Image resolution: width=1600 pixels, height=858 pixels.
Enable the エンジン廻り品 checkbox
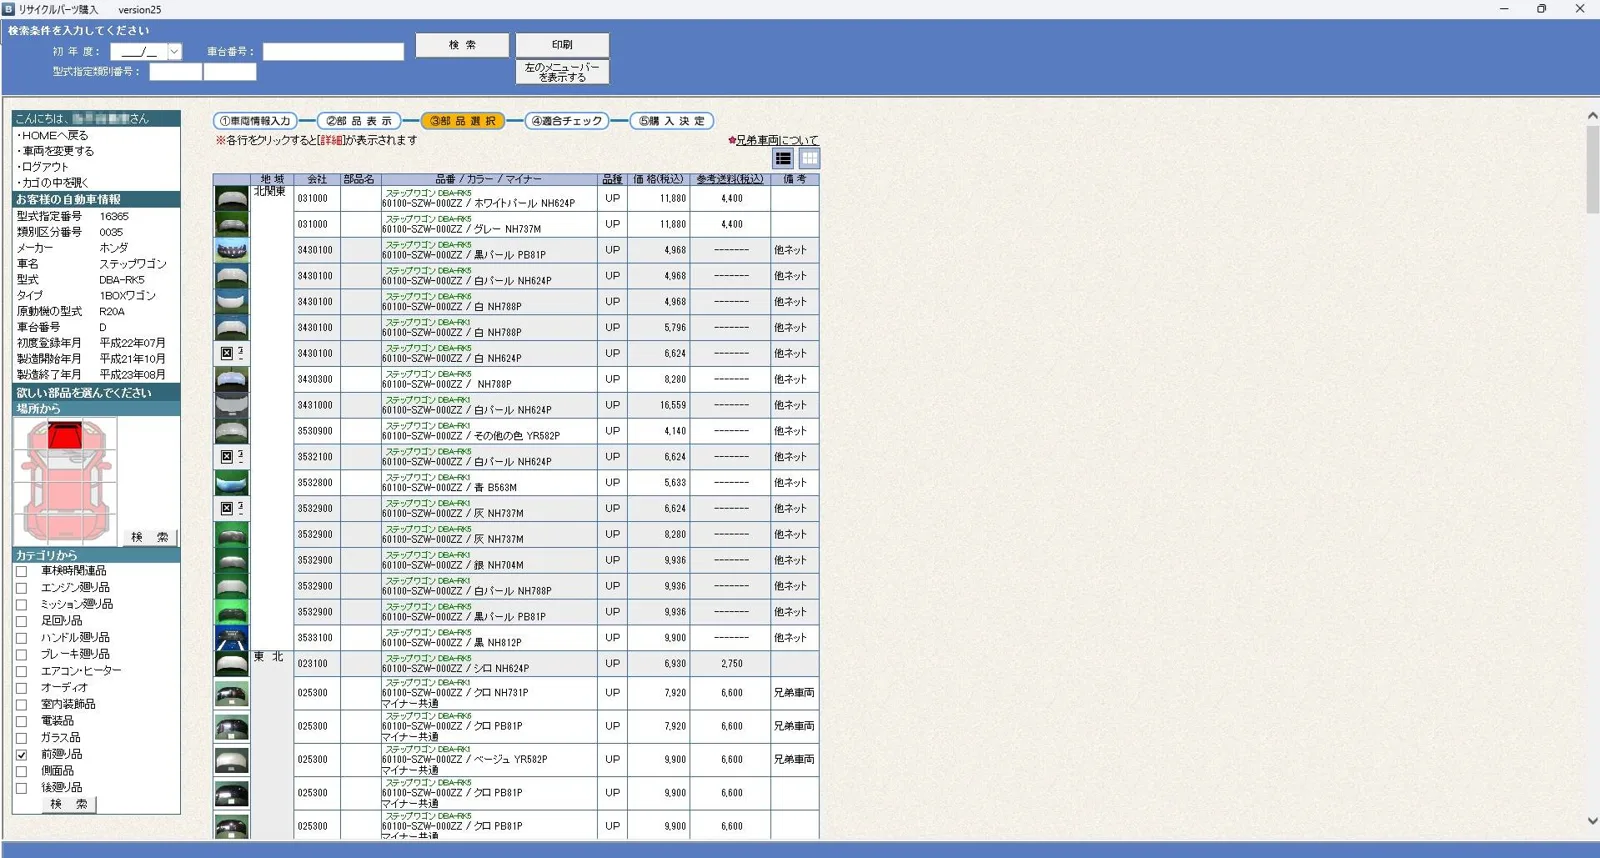pos(21,588)
